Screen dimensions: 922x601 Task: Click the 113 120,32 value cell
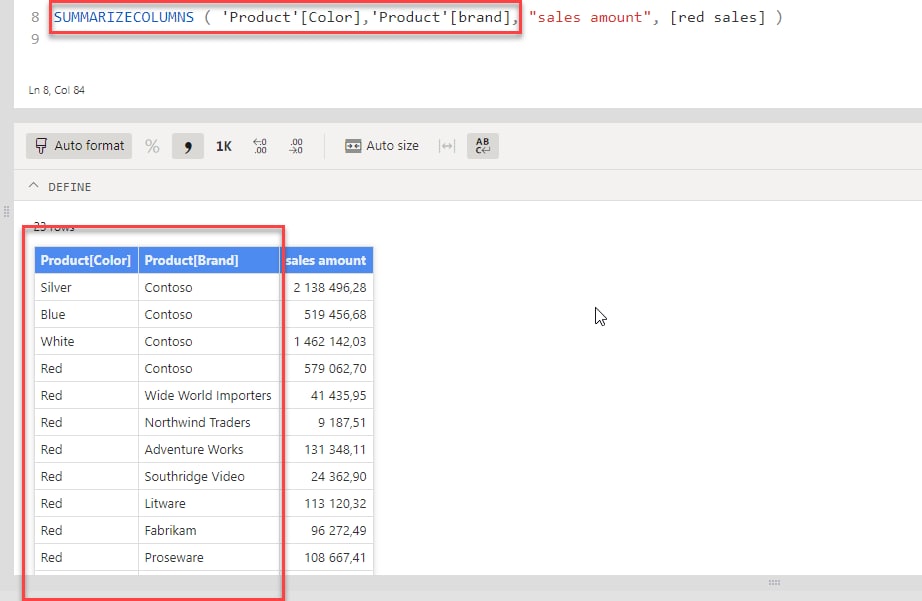tap(326, 504)
